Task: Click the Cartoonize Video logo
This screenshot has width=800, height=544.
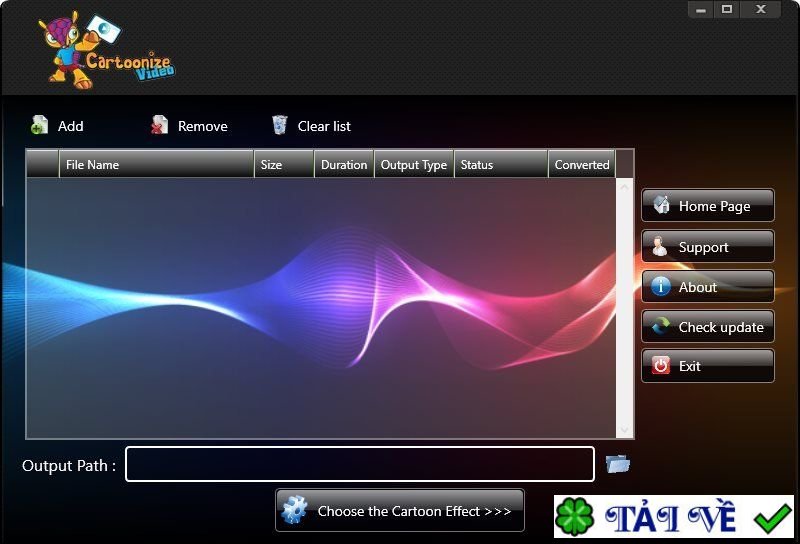Action: coord(107,50)
